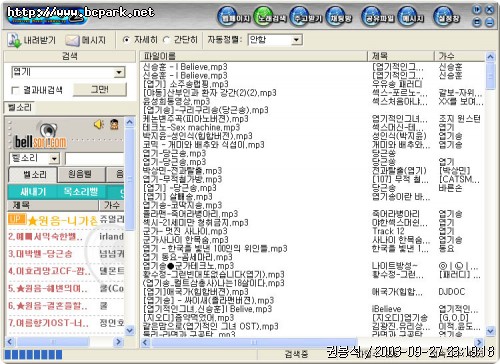Open the 홈페이지 globe button
The width and height of the screenshot is (500, 364).
tap(234, 17)
